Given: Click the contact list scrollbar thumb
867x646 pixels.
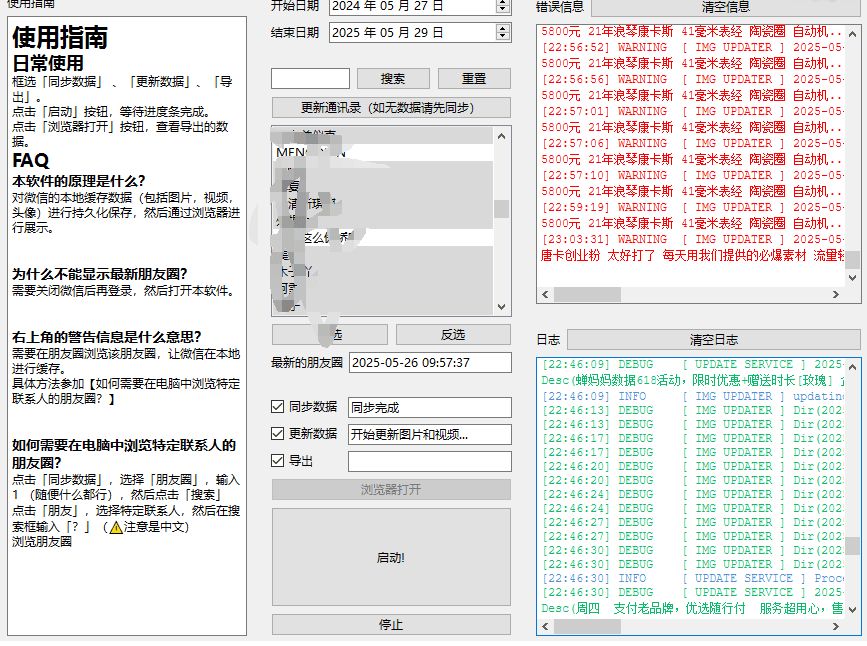Looking at the screenshot, I should click(502, 209).
